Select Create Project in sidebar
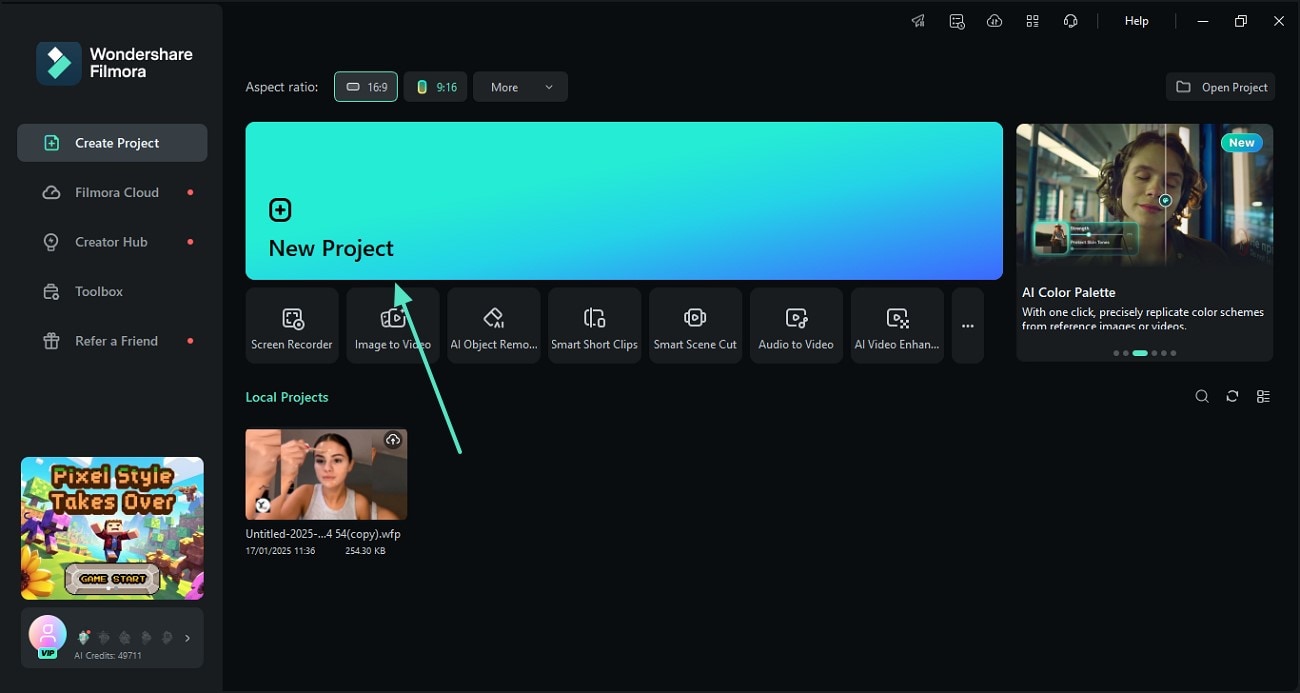Image resolution: width=1300 pixels, height=693 pixels. [x=112, y=143]
